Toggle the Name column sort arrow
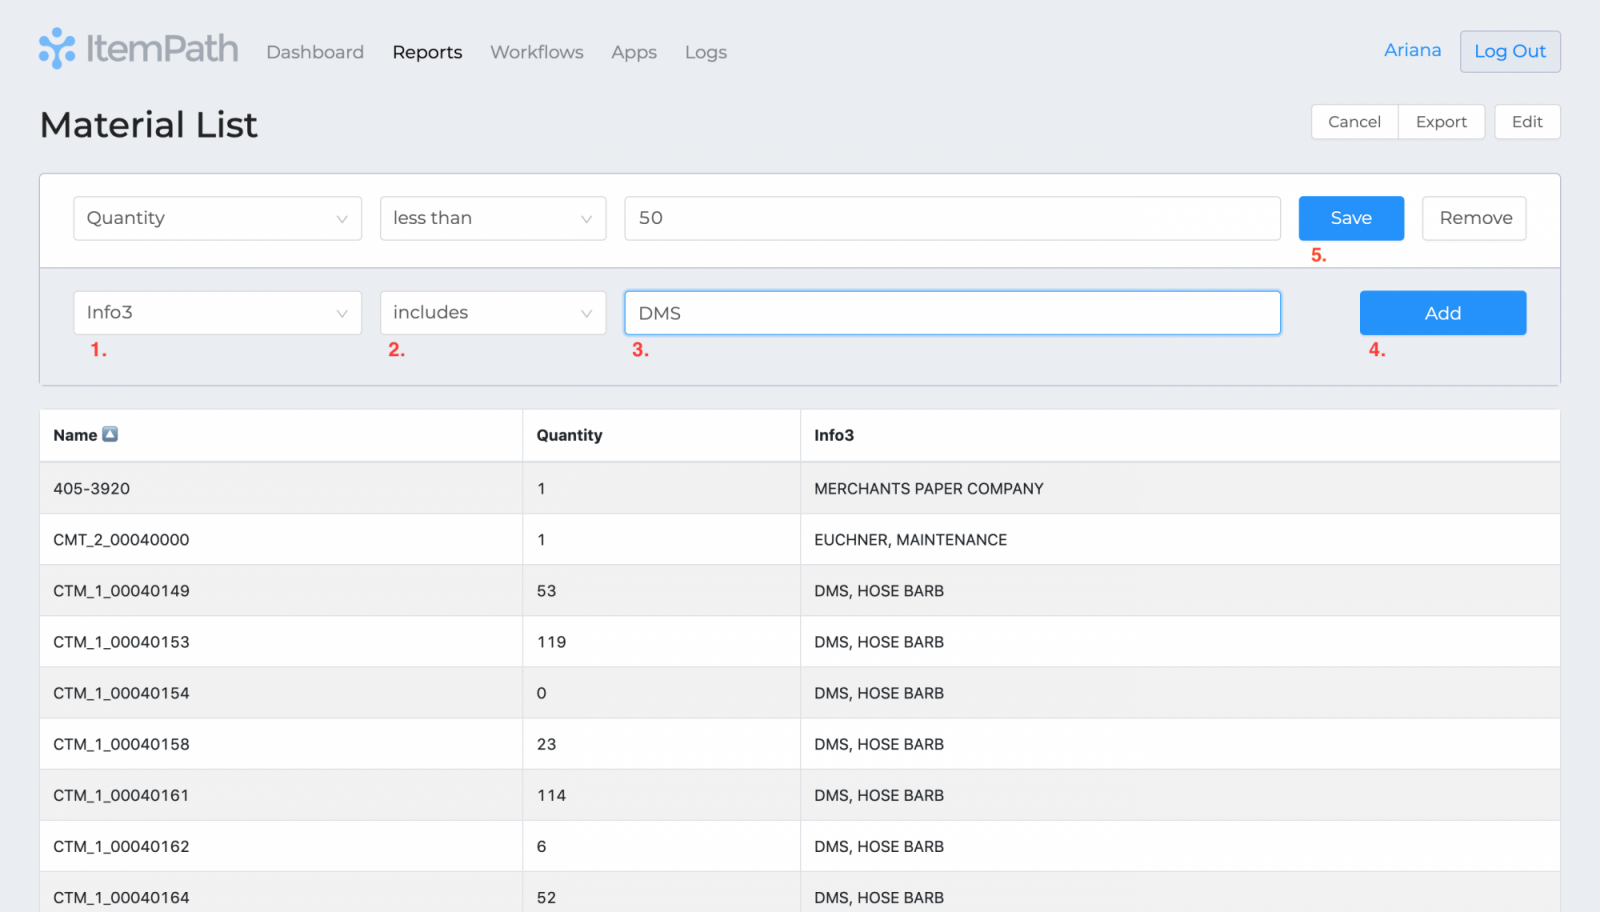 110,434
